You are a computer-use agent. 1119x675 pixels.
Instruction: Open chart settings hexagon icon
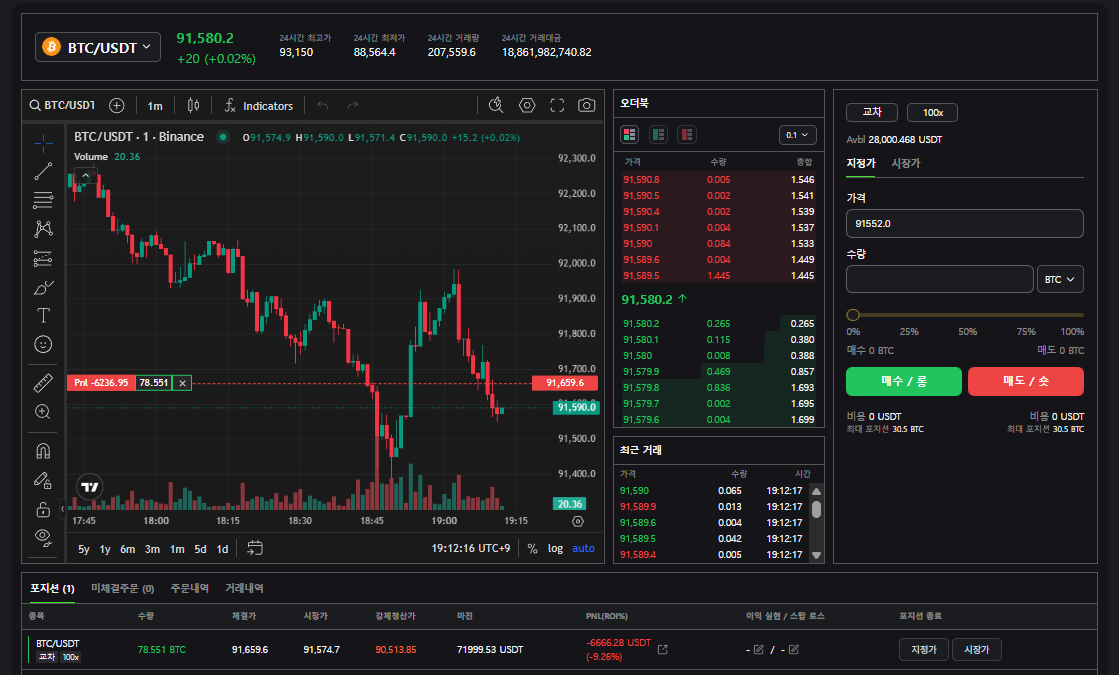[x=527, y=105]
